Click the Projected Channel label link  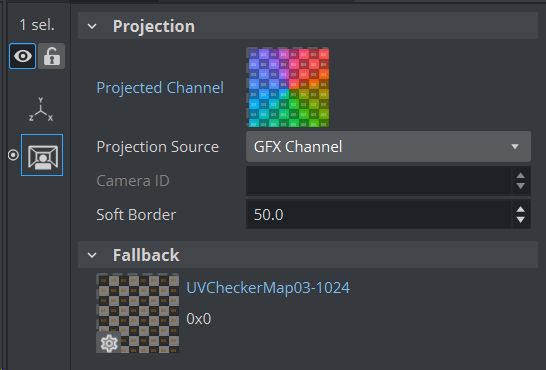(x=160, y=88)
